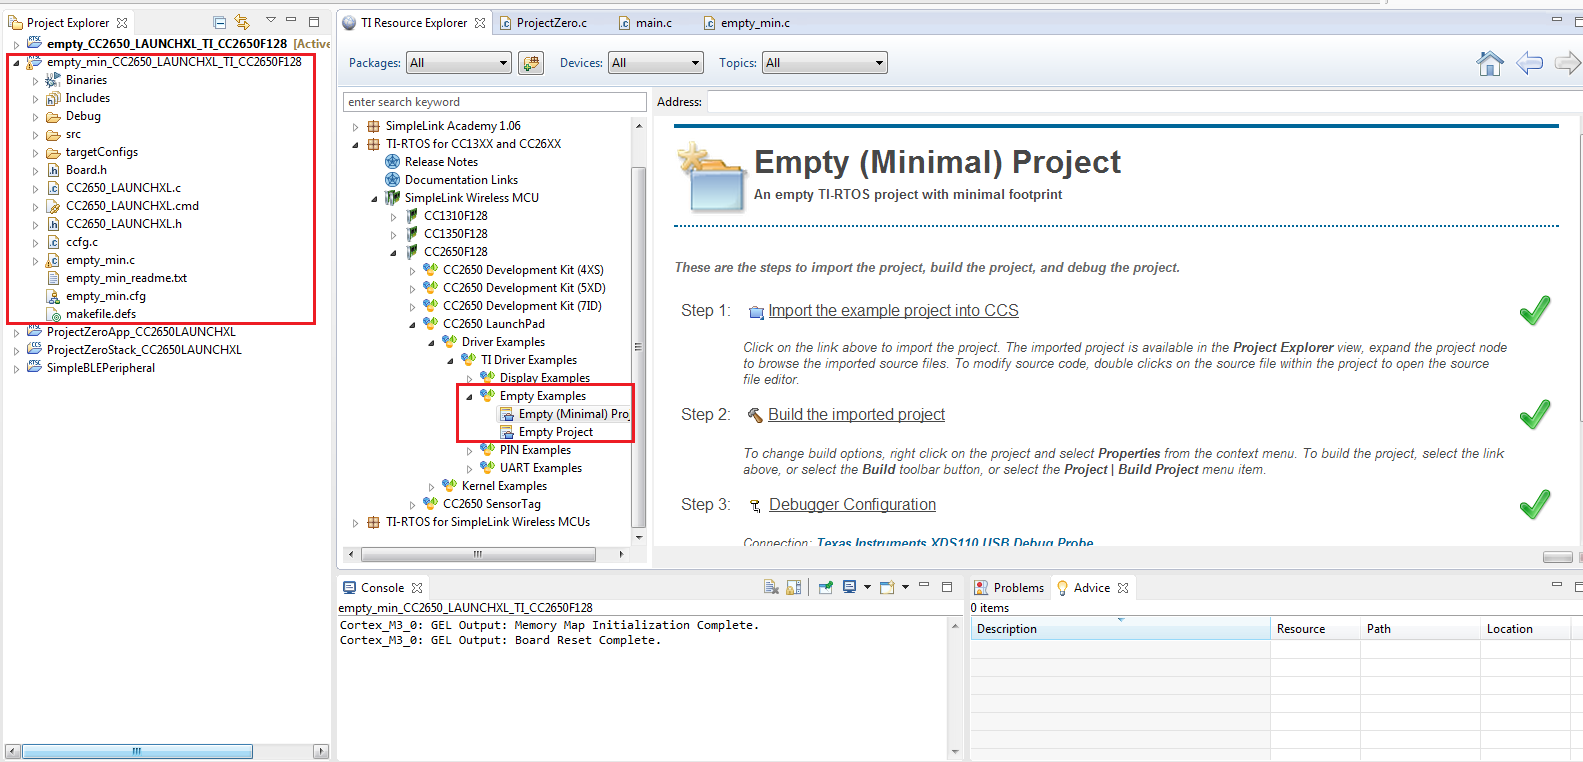Collapse all in Project Explorer
The height and width of the screenshot is (762, 1583).
(x=219, y=22)
